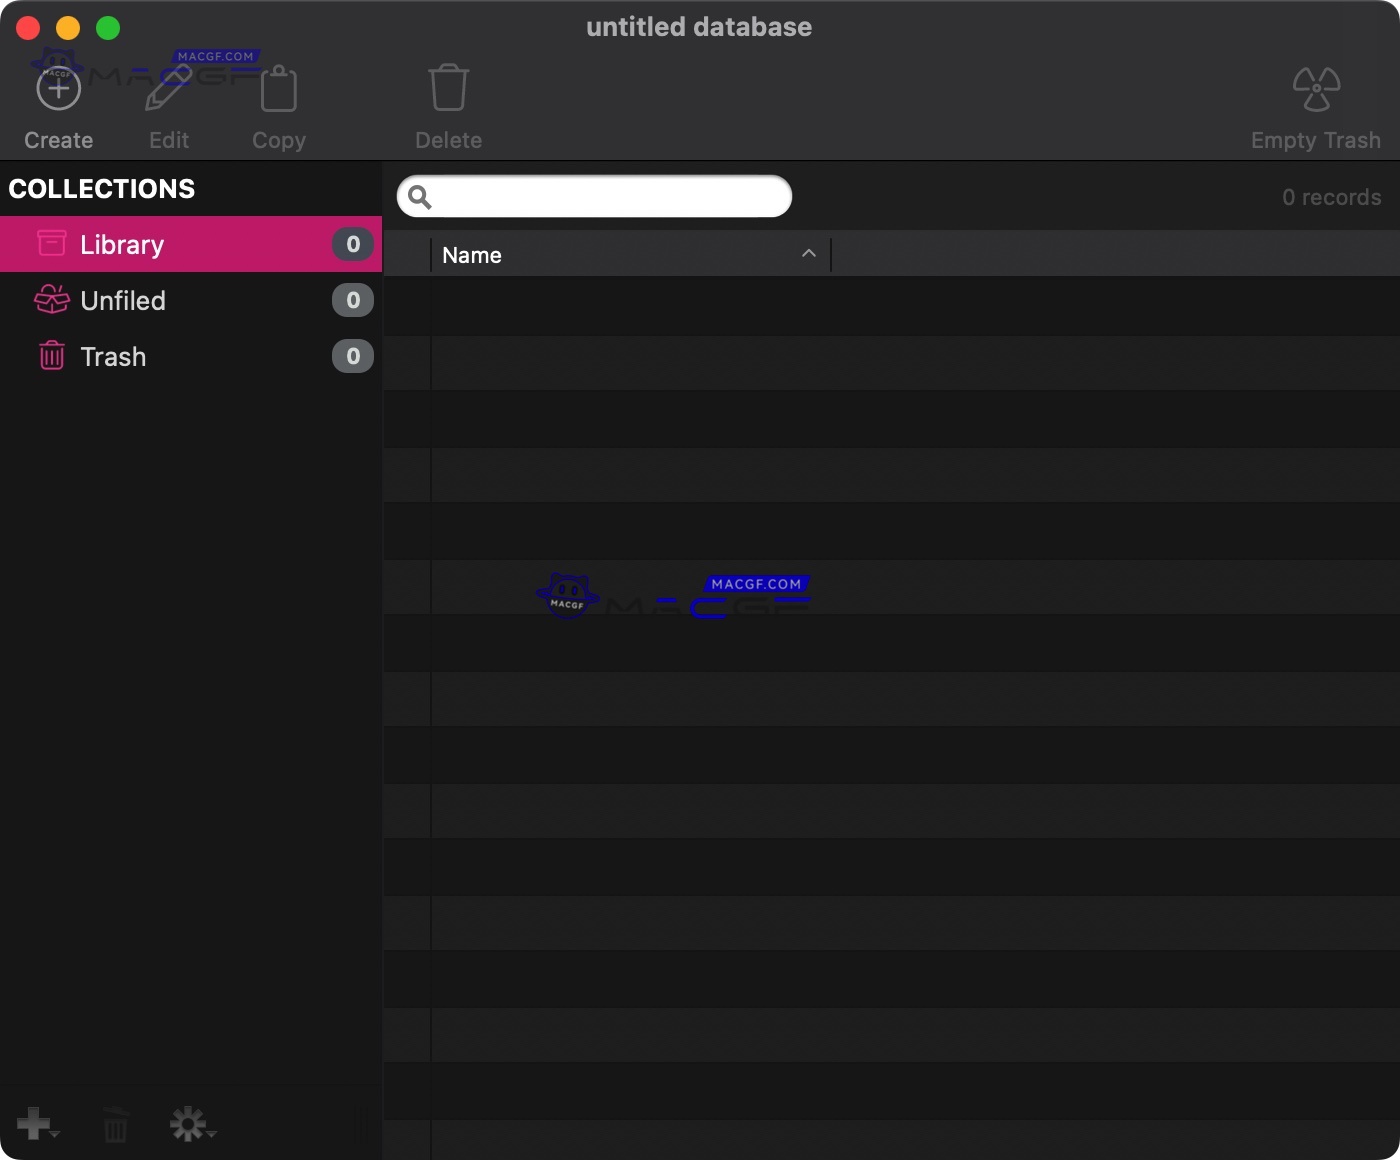Click inside the search field
Screen dimensions: 1400x1160
594,196
